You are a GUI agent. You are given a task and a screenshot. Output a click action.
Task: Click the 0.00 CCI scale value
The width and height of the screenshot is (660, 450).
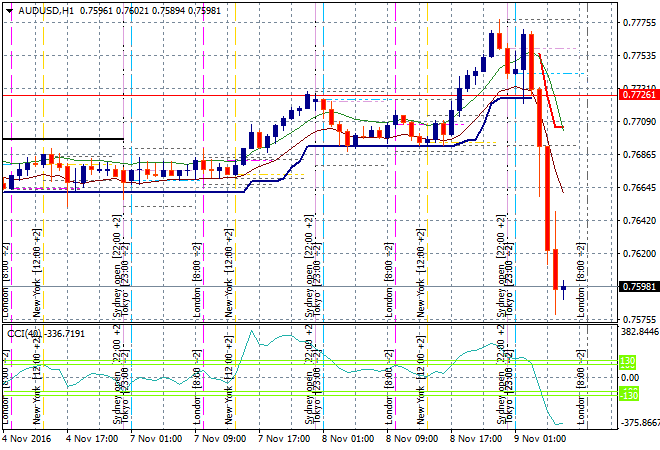coord(630,378)
